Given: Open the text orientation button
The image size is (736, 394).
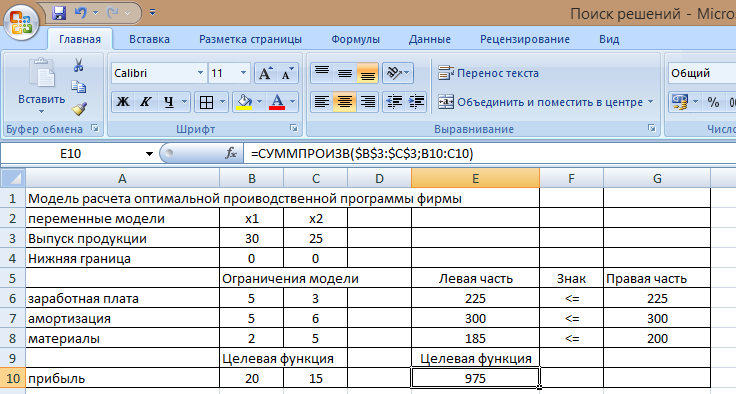Looking at the screenshot, I should [x=398, y=73].
